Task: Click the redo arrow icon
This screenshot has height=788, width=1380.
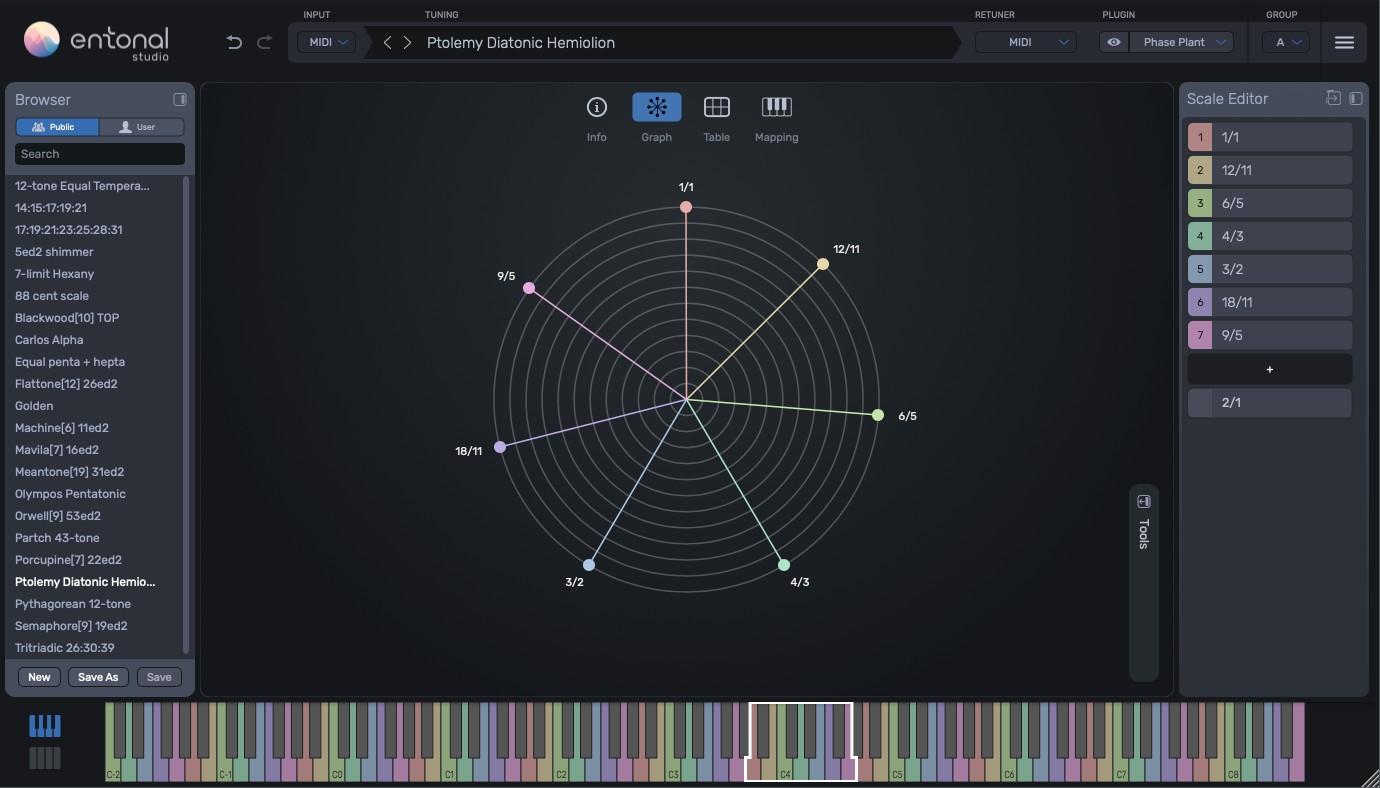Action: point(265,42)
